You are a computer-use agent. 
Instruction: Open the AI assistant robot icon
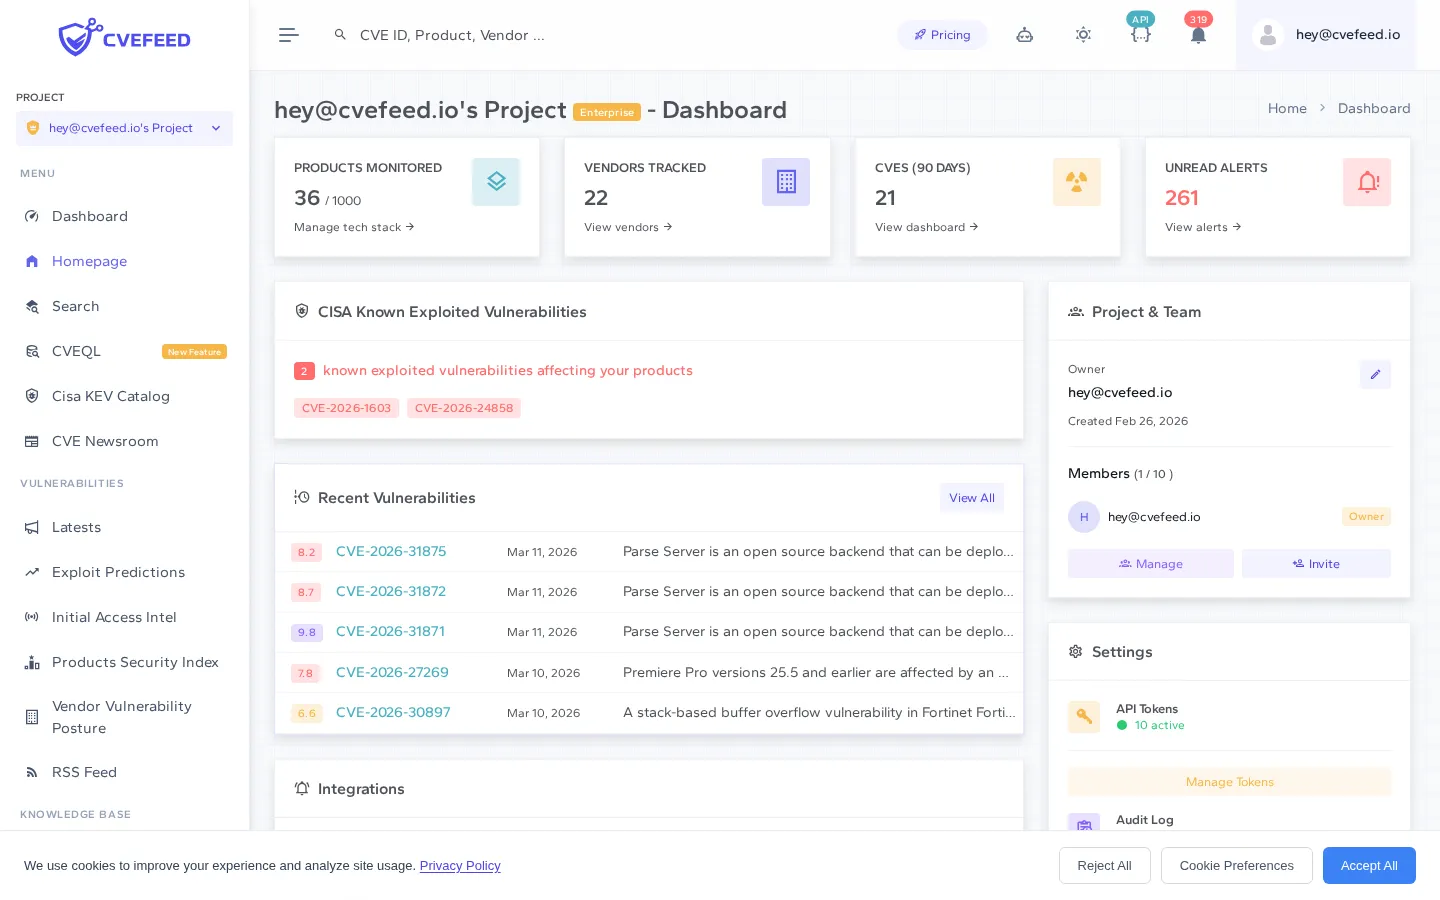1025,35
